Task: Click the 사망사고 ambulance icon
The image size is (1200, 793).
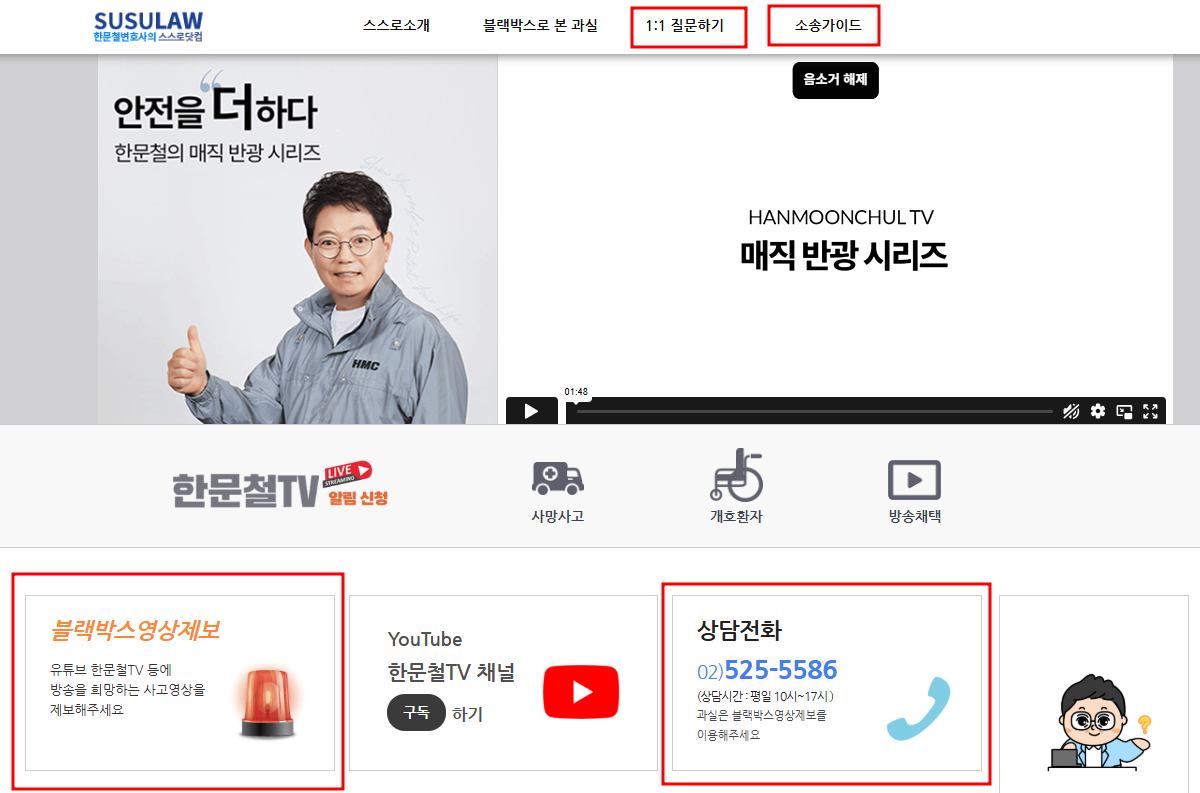Action: pos(558,479)
